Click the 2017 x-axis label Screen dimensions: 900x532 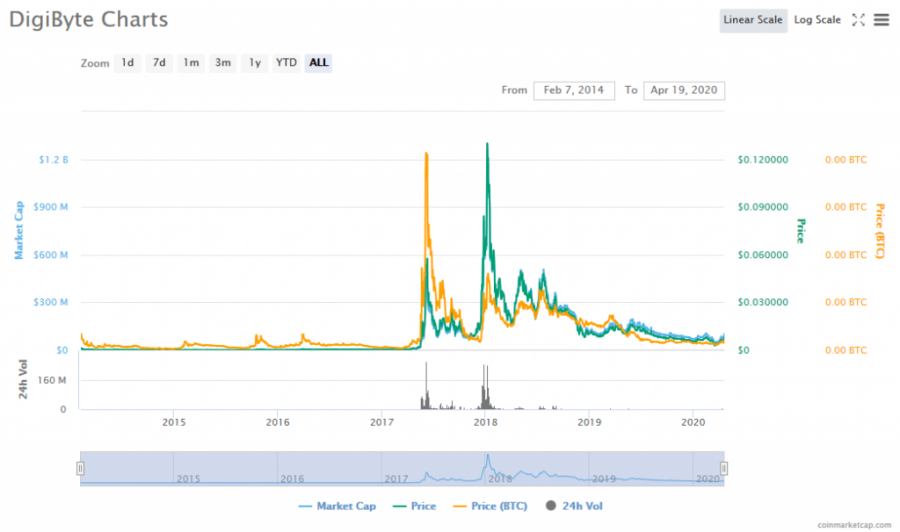click(382, 422)
